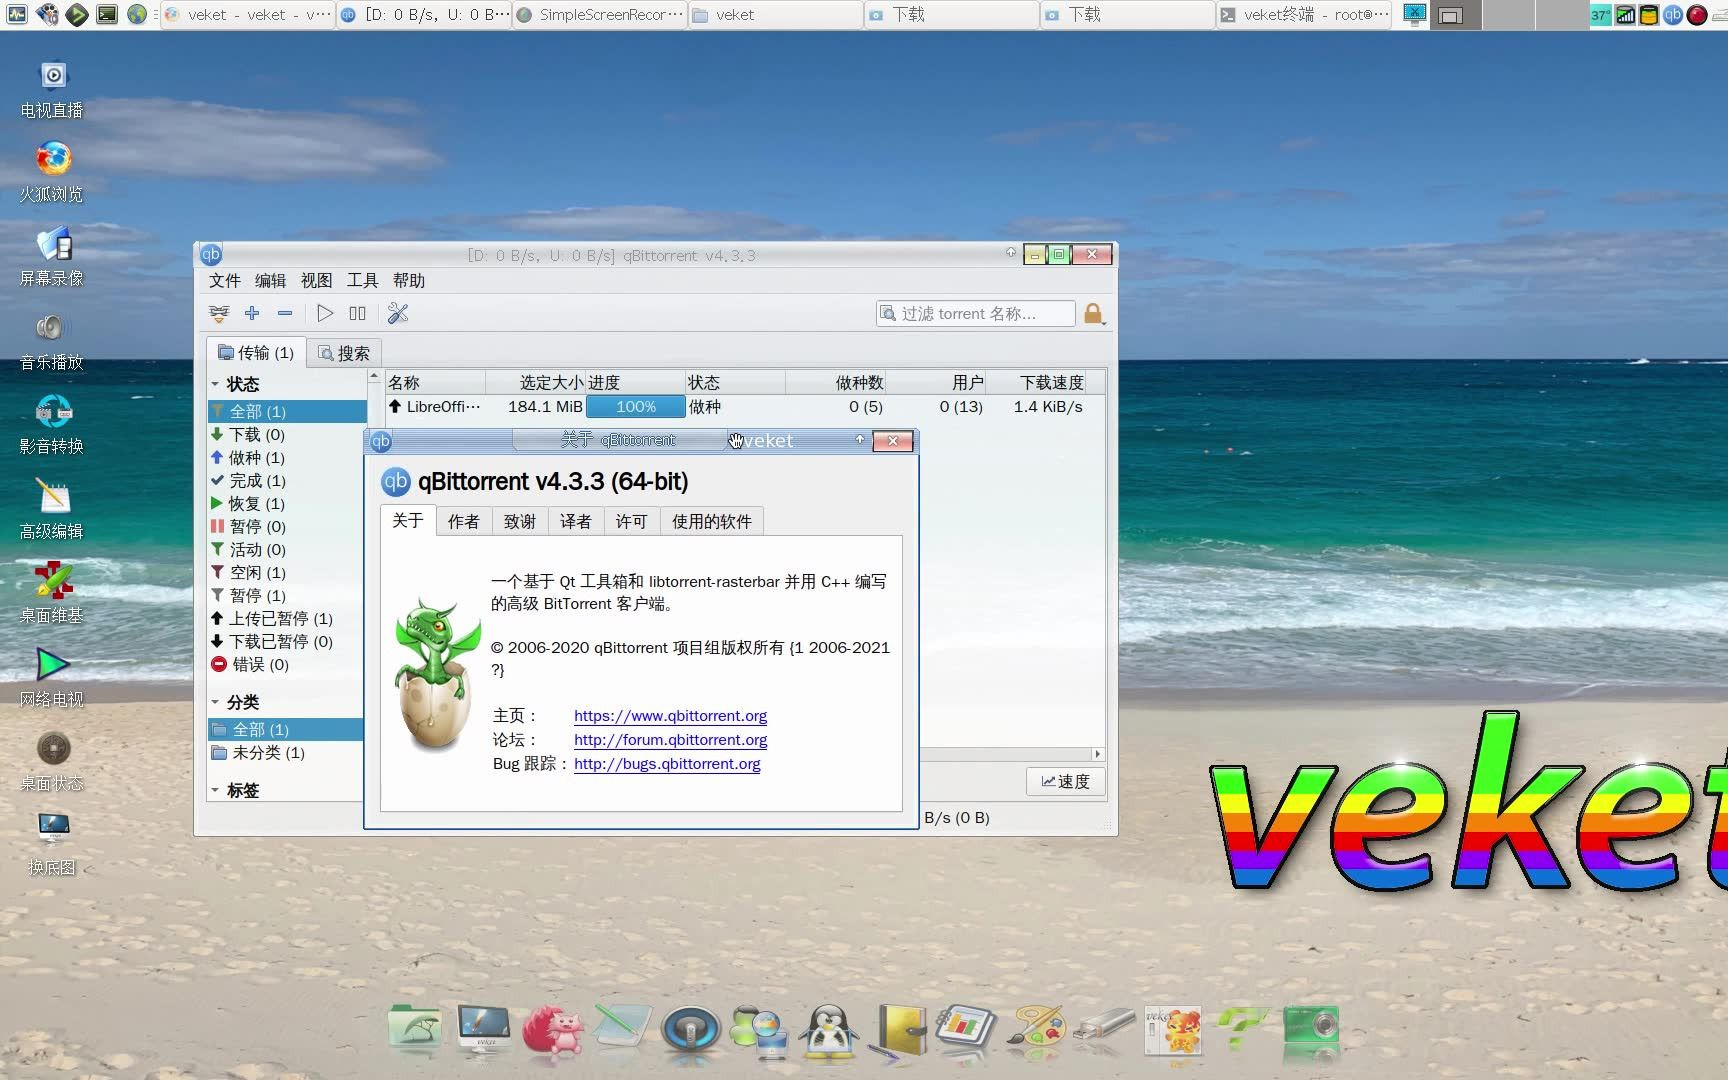Click the penguin icon in dock
The height and width of the screenshot is (1080, 1728).
click(830, 1030)
